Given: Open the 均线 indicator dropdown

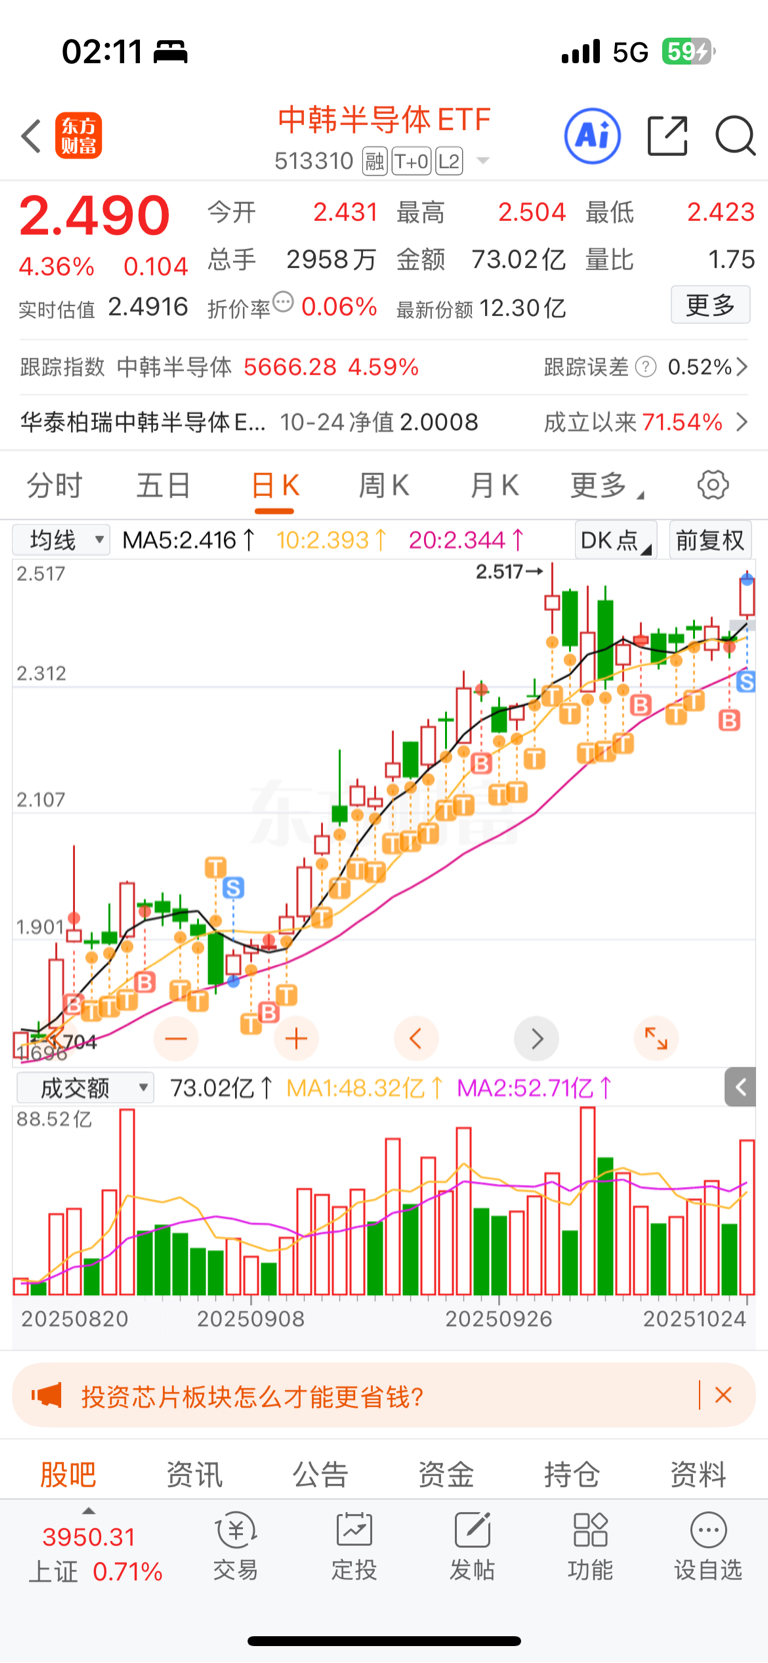Looking at the screenshot, I should pos(61,541).
